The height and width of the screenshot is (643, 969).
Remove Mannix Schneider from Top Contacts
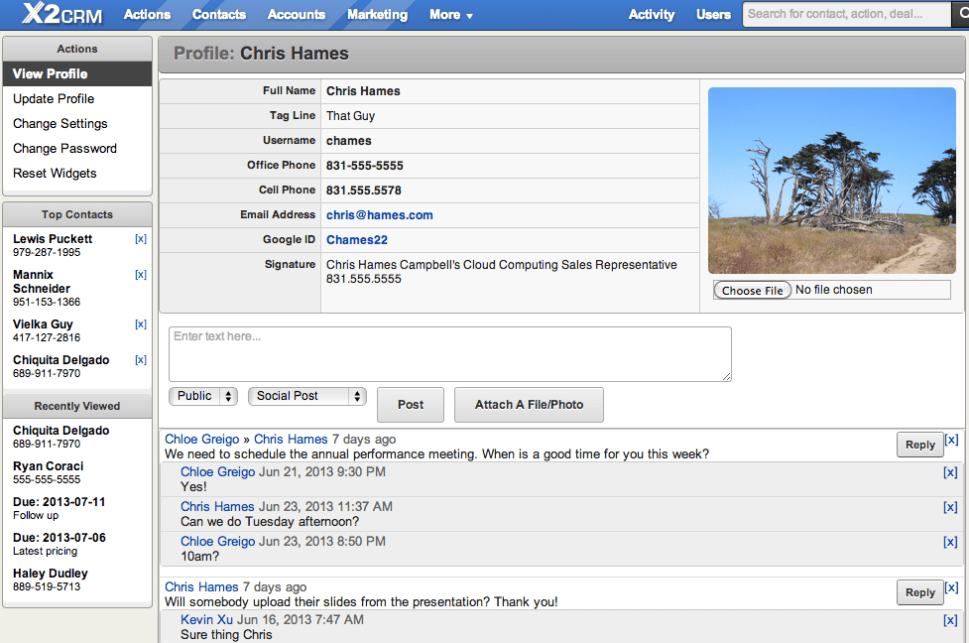[x=141, y=275]
